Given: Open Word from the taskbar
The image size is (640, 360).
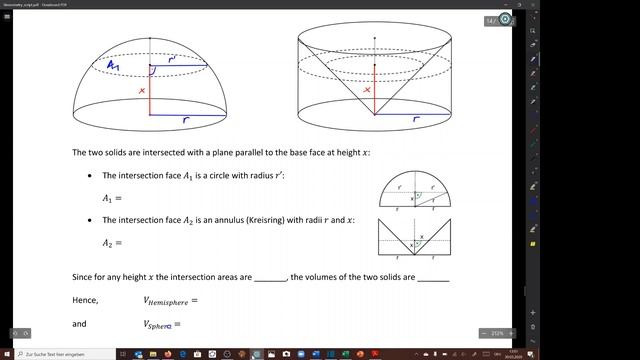Looking at the screenshot, I should click(316, 354).
